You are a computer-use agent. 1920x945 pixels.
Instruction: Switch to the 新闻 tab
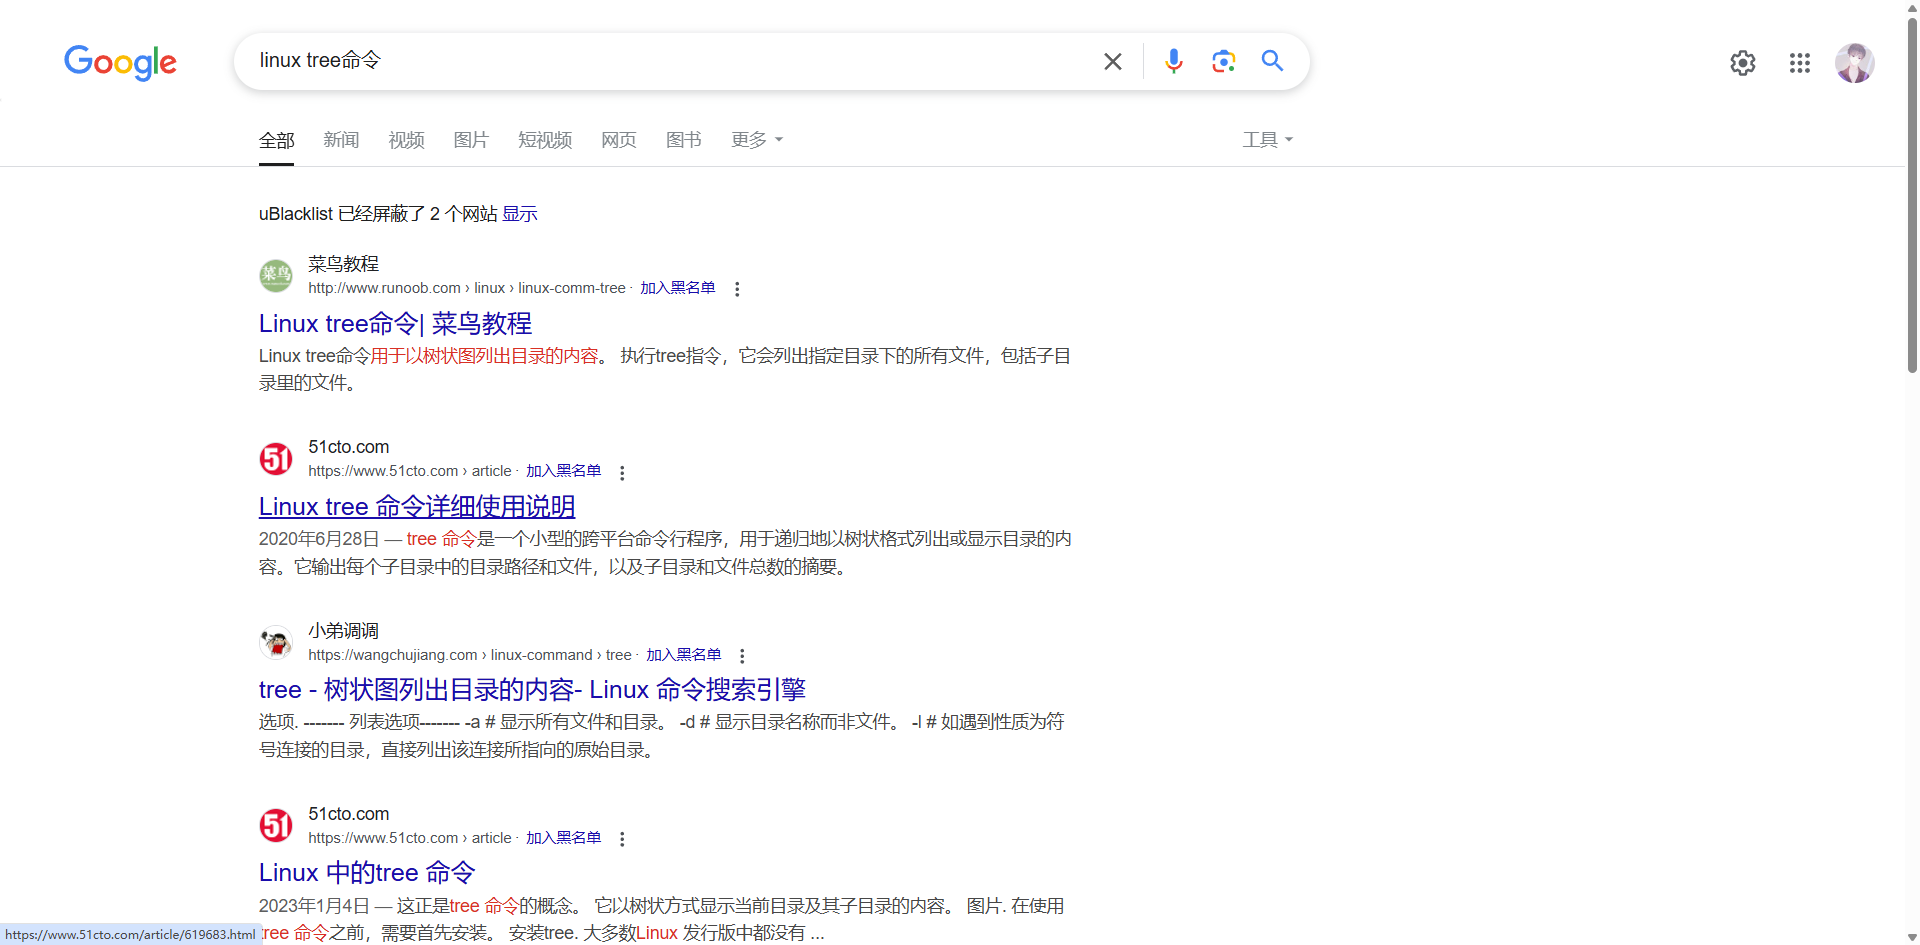point(341,140)
